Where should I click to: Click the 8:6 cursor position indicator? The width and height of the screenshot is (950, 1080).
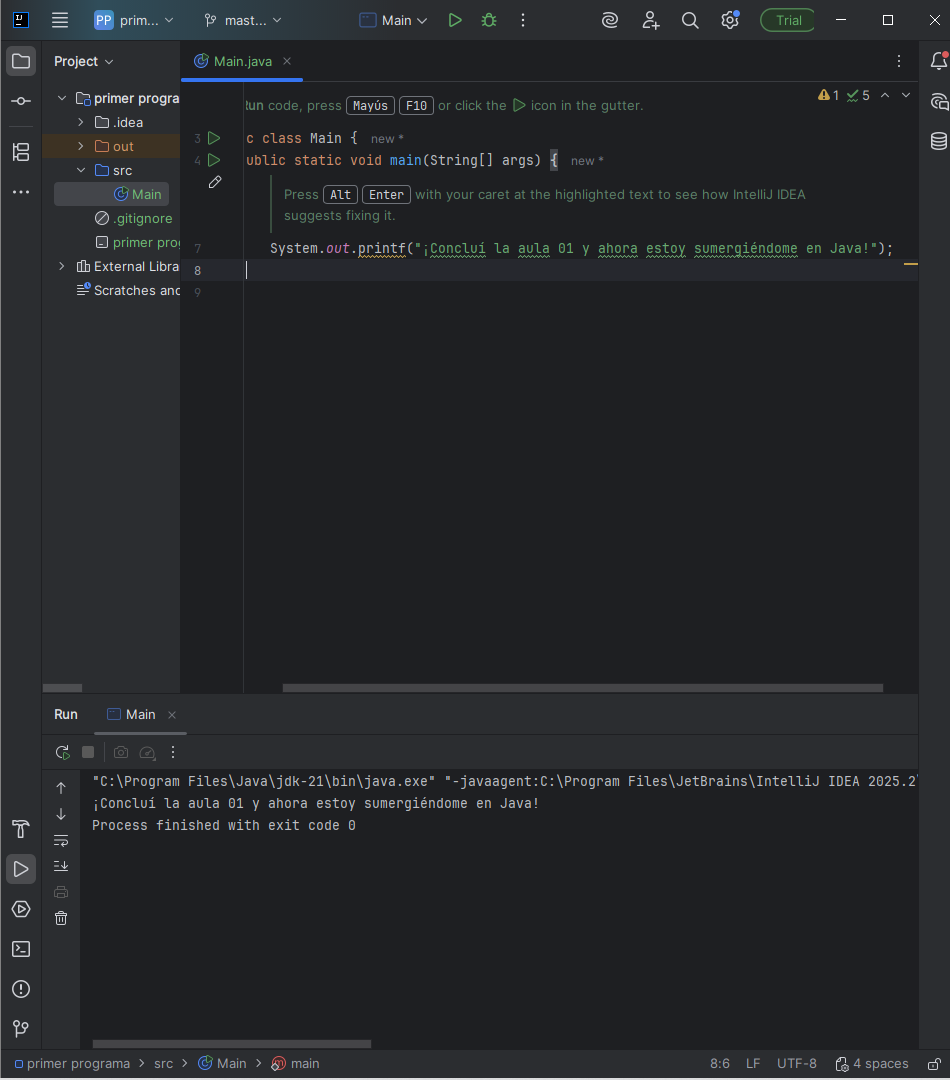[720, 1064]
